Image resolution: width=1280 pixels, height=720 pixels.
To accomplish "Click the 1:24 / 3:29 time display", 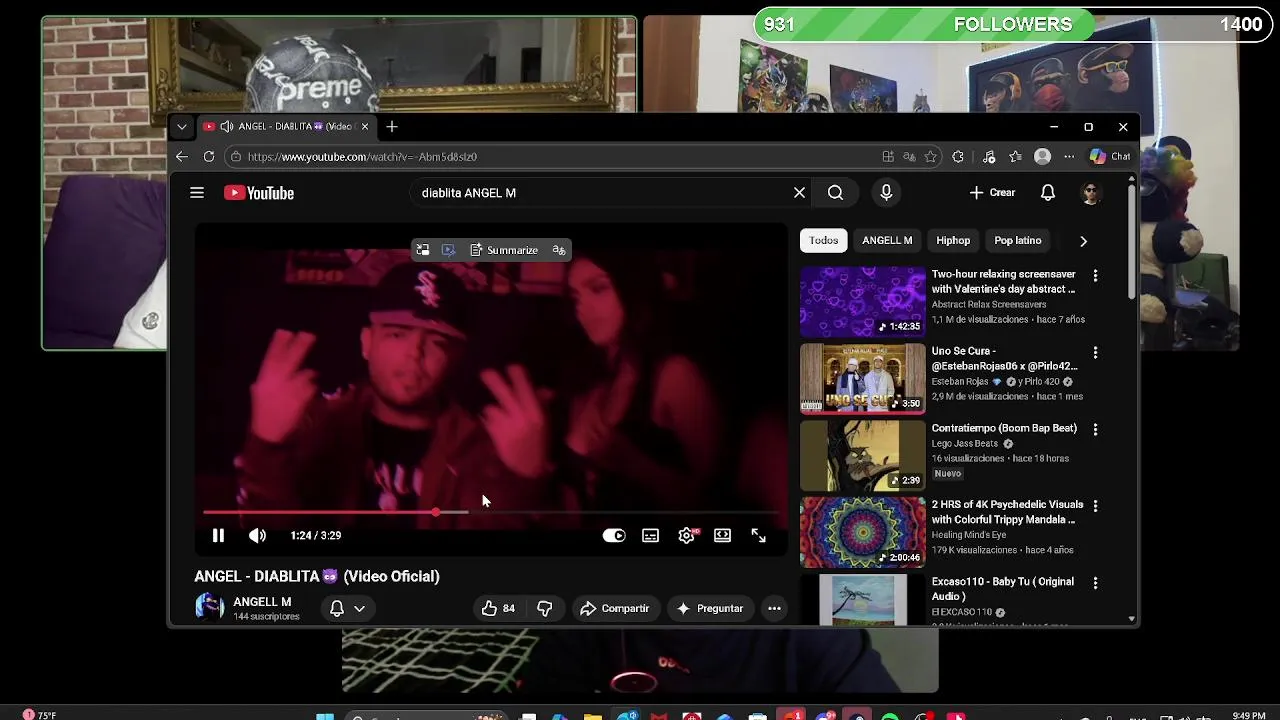I will pyautogui.click(x=316, y=536).
